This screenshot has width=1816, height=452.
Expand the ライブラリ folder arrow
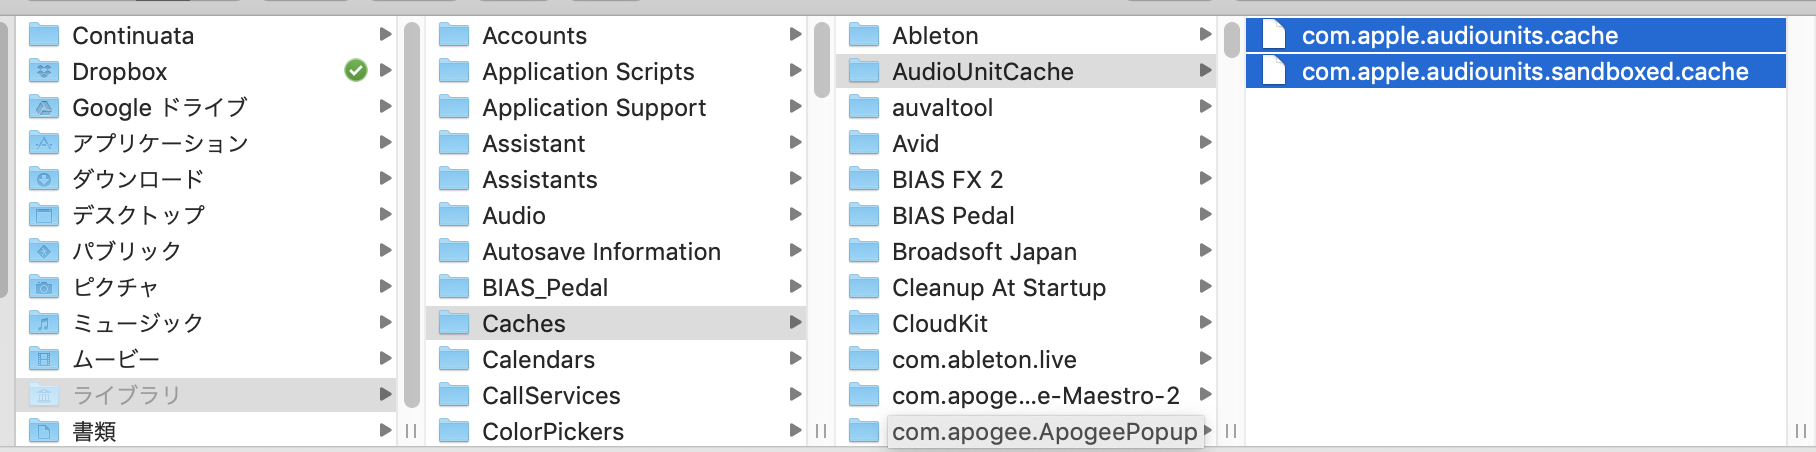point(385,394)
